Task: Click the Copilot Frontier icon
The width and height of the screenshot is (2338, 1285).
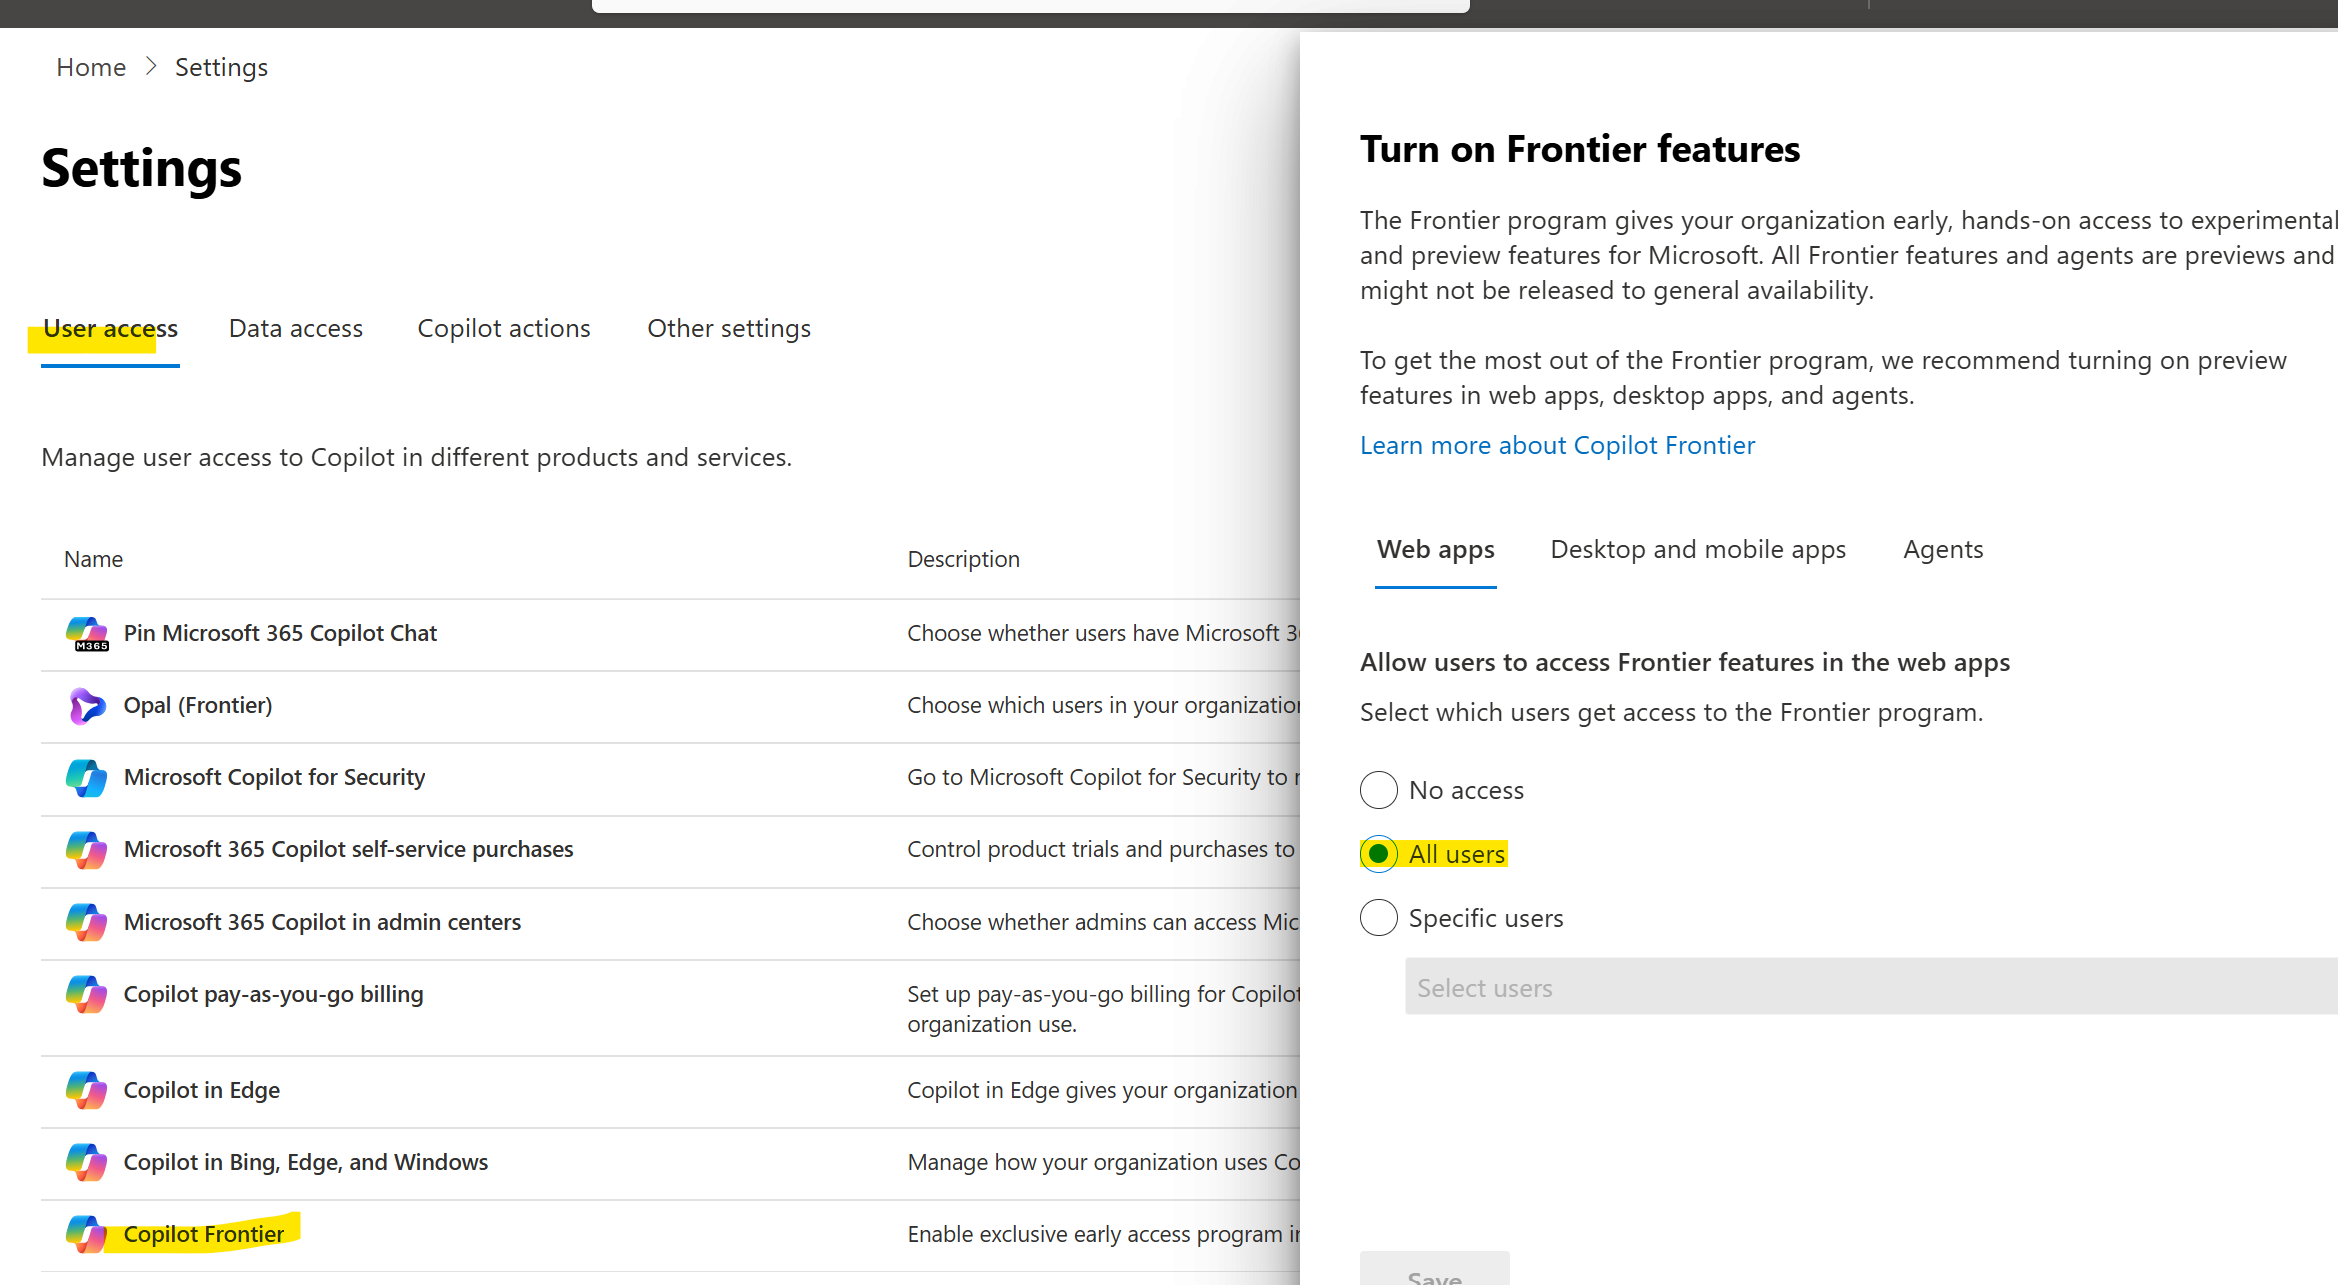Action: click(87, 1233)
